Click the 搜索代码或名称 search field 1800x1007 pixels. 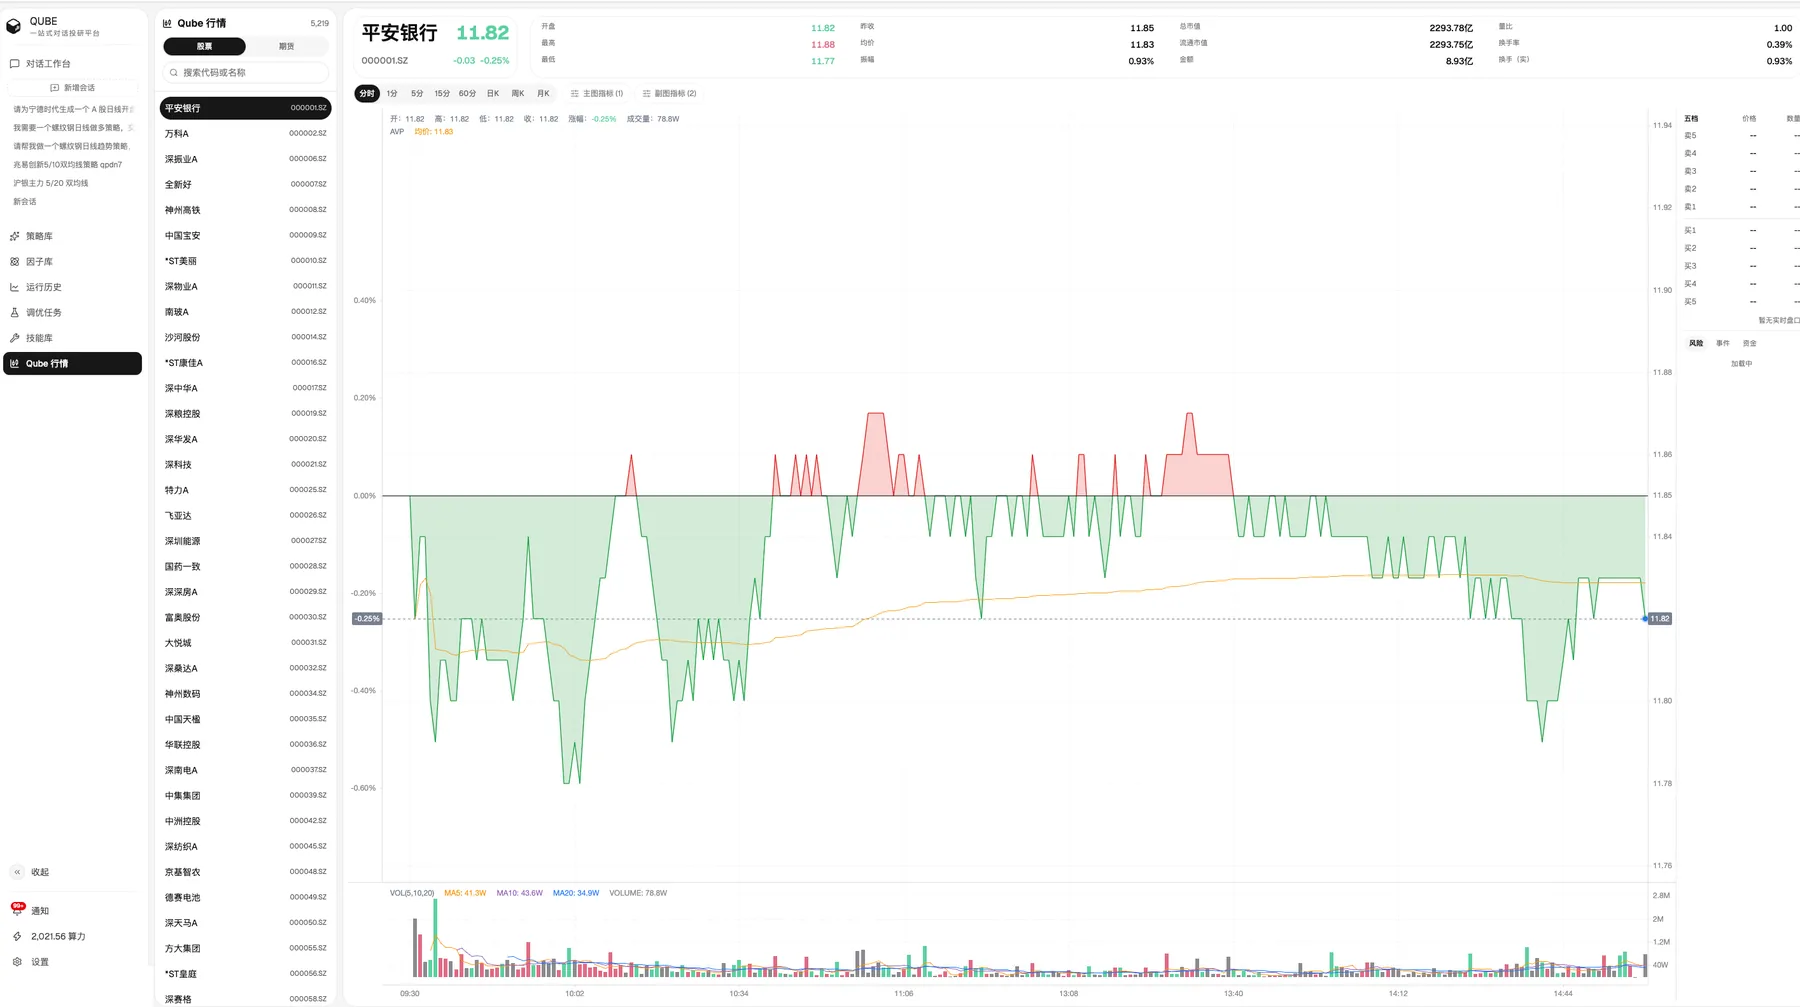click(246, 73)
